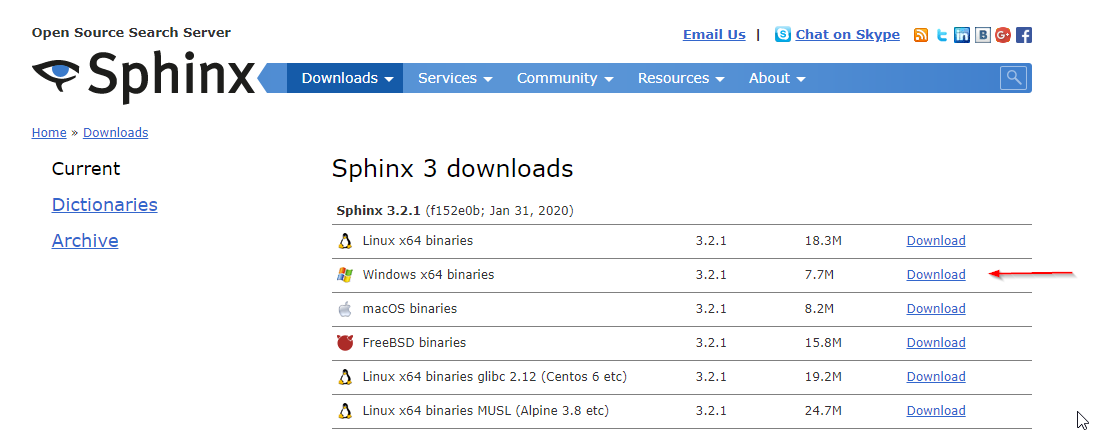Viewport: 1099px width, 444px height.
Task: Open the Google Plus icon link
Action: pyautogui.click(x=1003, y=35)
